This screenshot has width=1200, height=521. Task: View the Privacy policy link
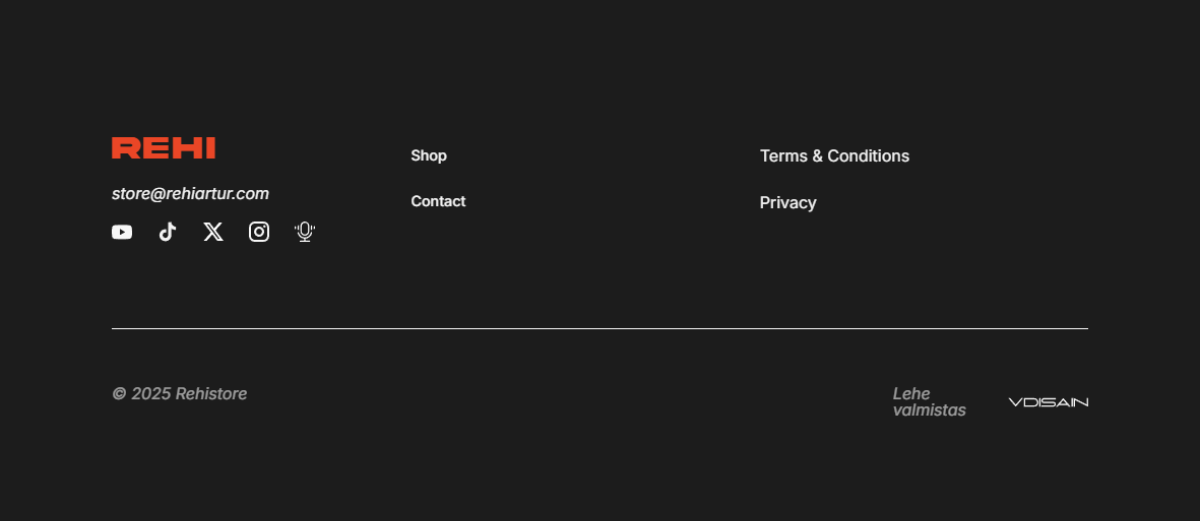coord(788,203)
